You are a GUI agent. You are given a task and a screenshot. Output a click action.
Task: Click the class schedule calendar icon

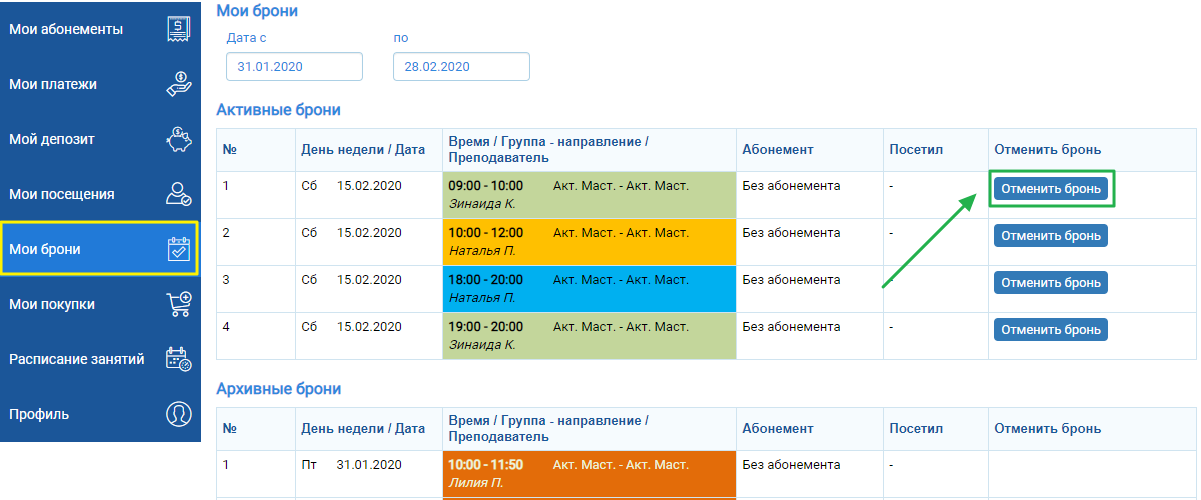pyautogui.click(x=179, y=359)
